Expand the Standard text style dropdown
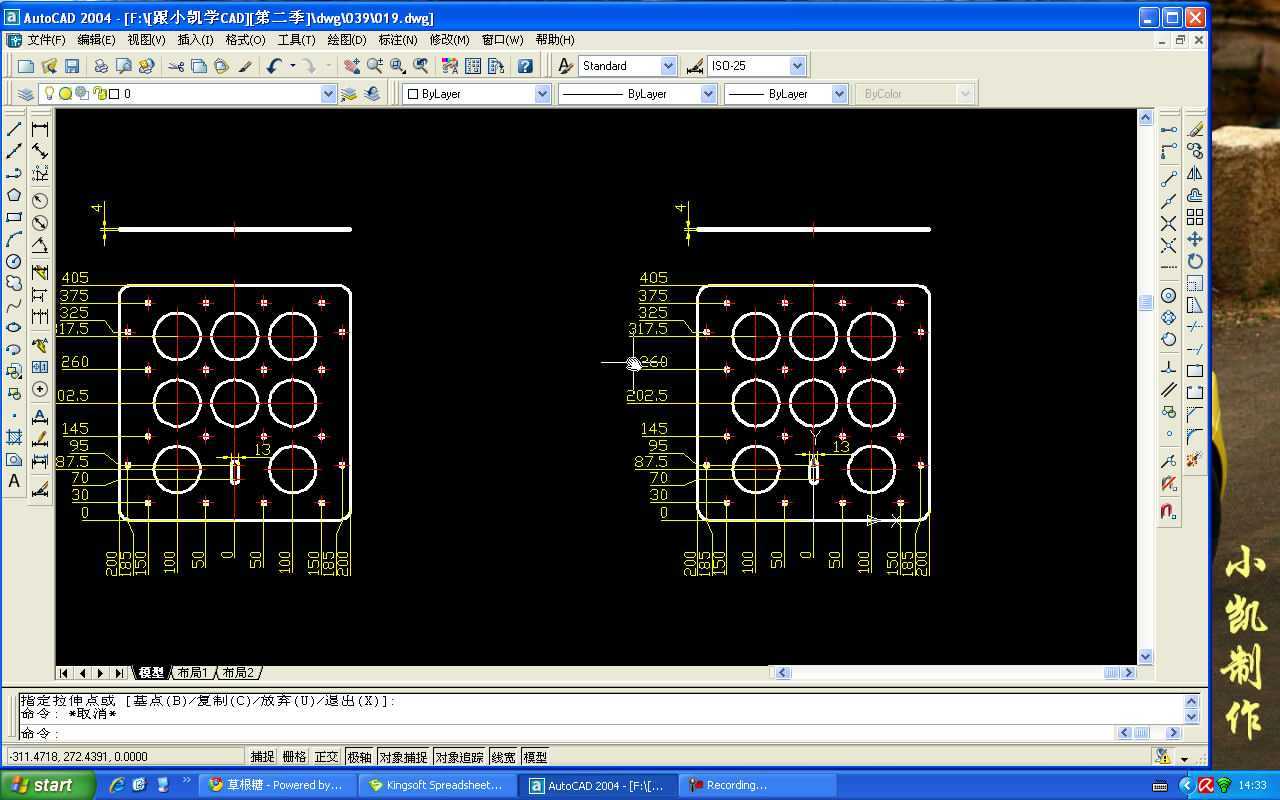1280x800 pixels. point(668,66)
